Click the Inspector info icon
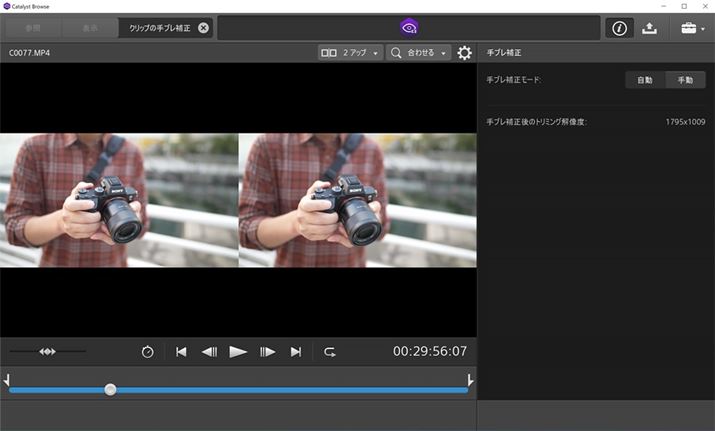This screenshot has height=431, width=715. tap(619, 28)
